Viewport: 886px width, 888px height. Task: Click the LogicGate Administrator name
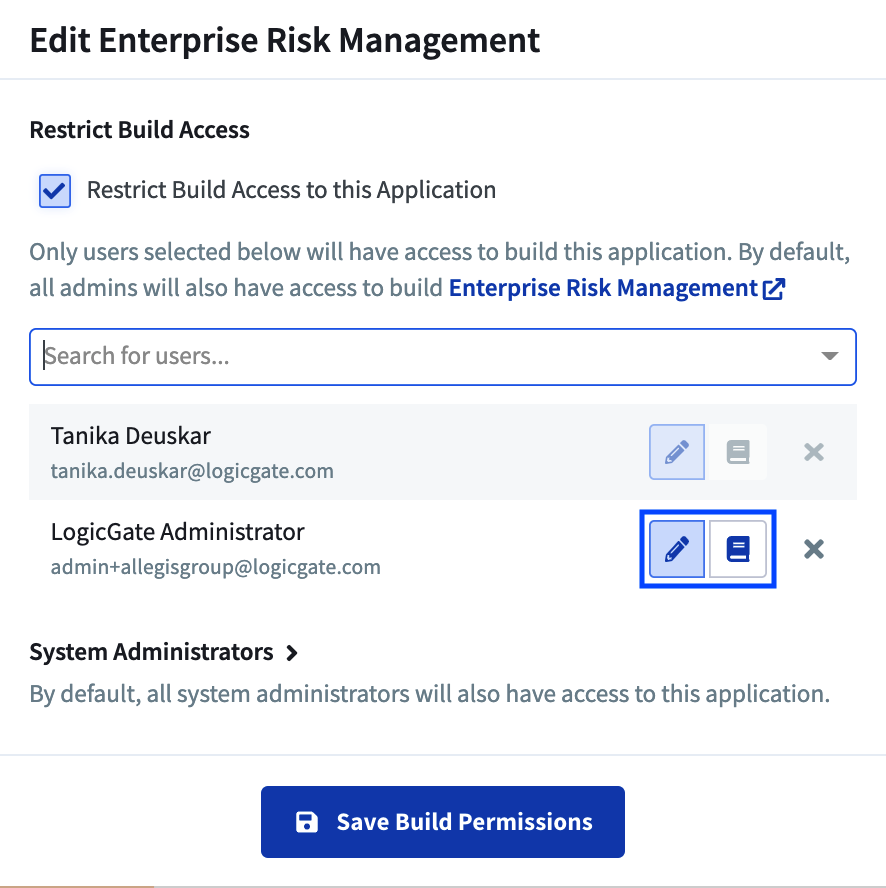(x=177, y=532)
